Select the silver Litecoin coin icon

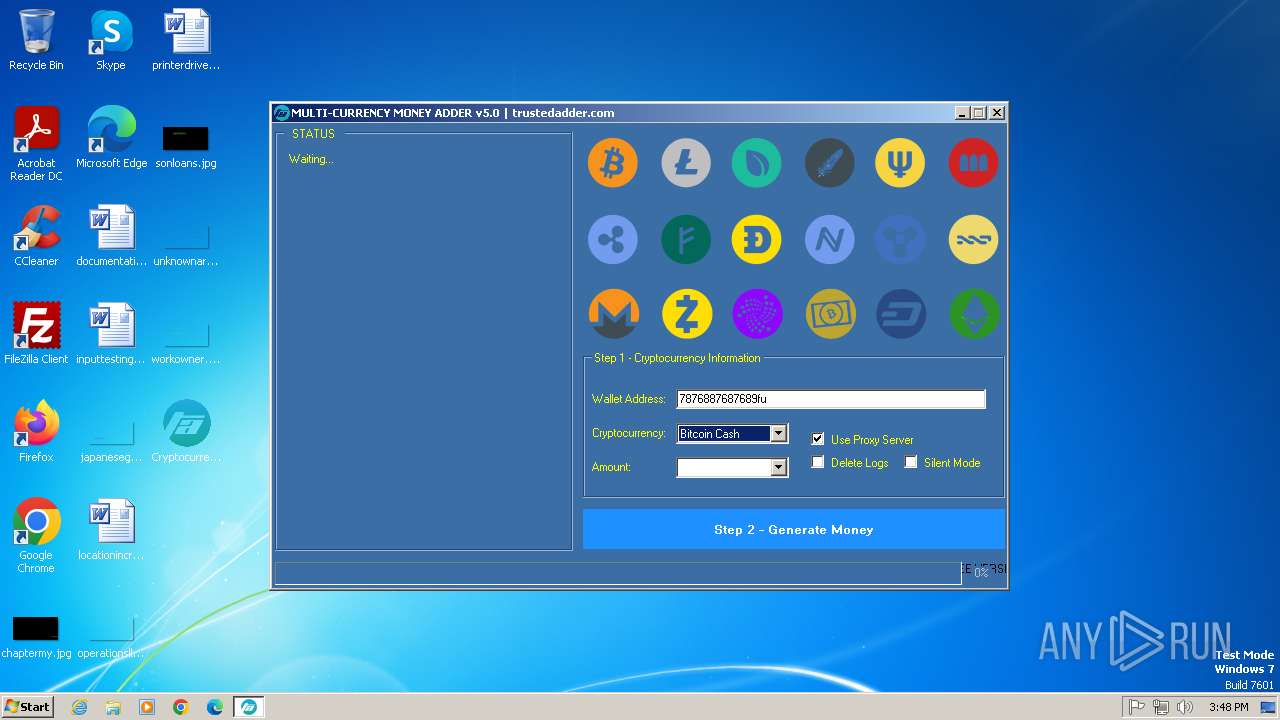[686, 163]
